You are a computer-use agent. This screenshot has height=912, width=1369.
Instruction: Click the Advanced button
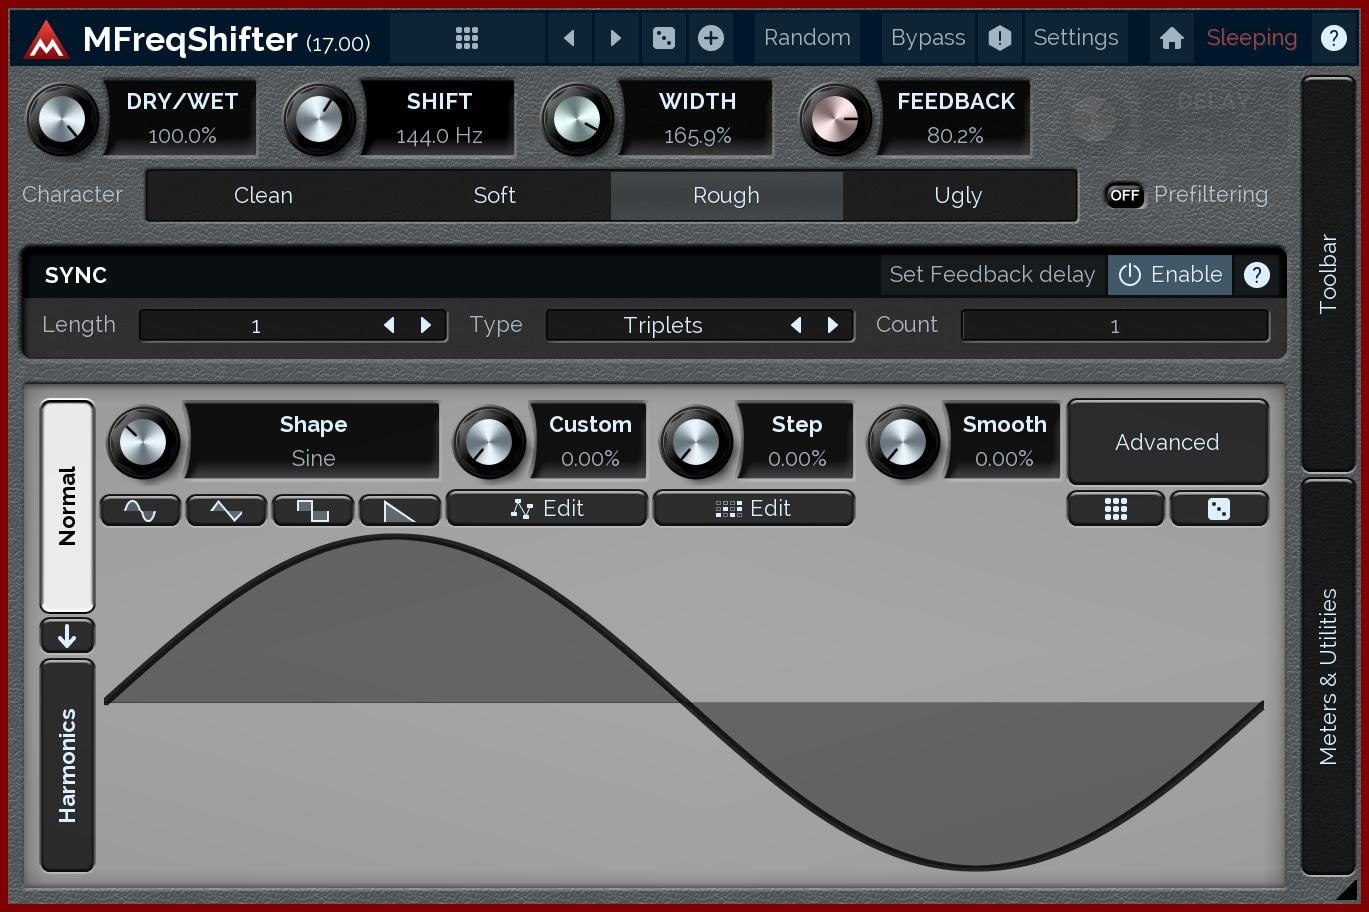[1167, 442]
